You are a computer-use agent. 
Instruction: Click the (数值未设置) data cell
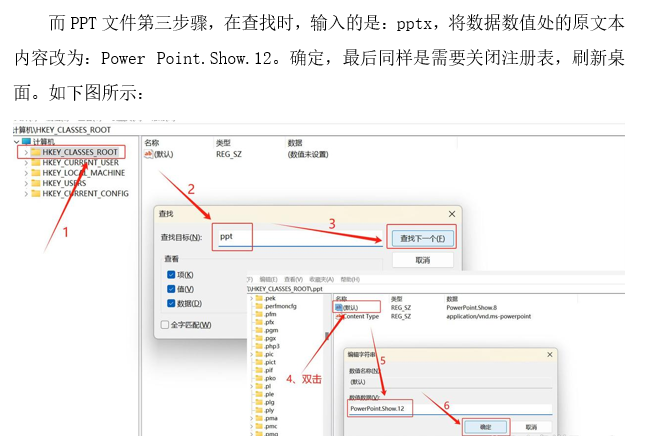[x=308, y=154]
